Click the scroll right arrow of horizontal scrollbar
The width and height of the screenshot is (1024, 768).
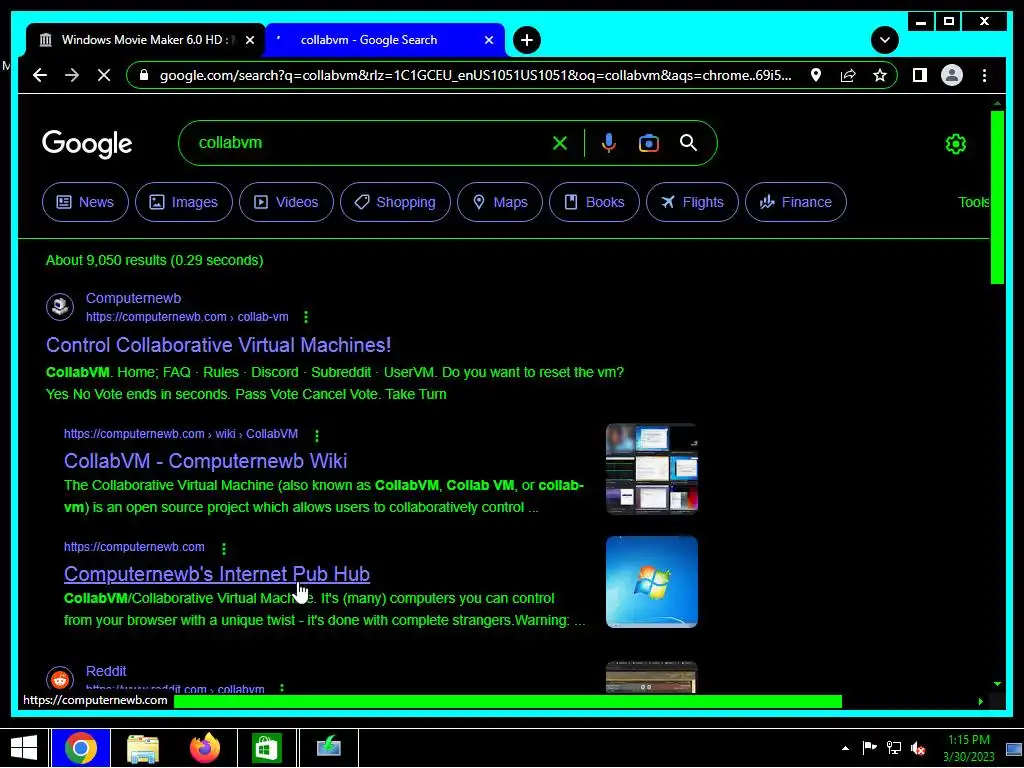(x=980, y=701)
